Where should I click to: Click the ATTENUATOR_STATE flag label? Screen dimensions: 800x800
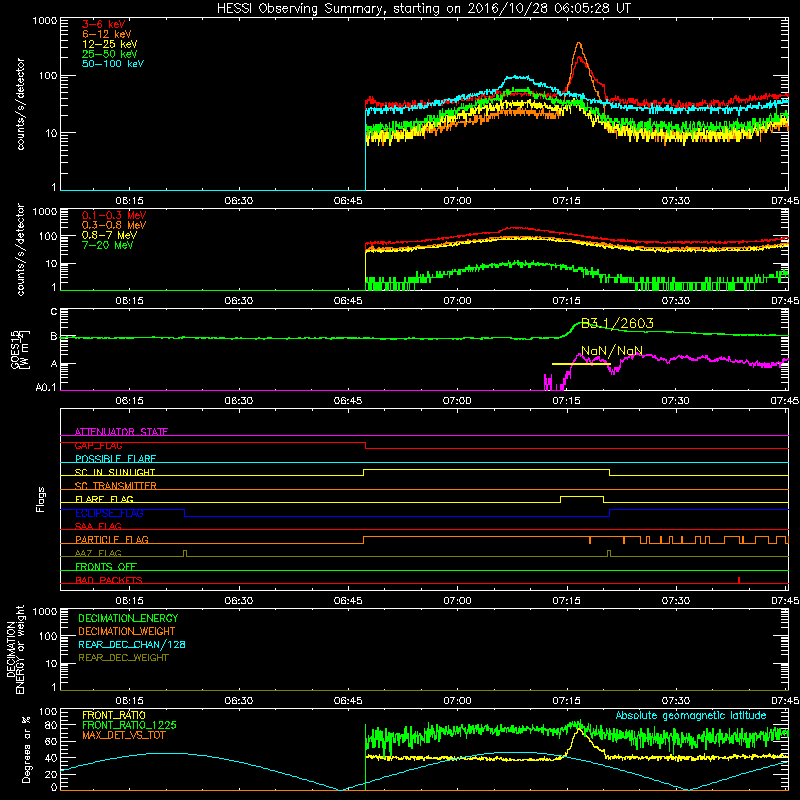[121, 432]
